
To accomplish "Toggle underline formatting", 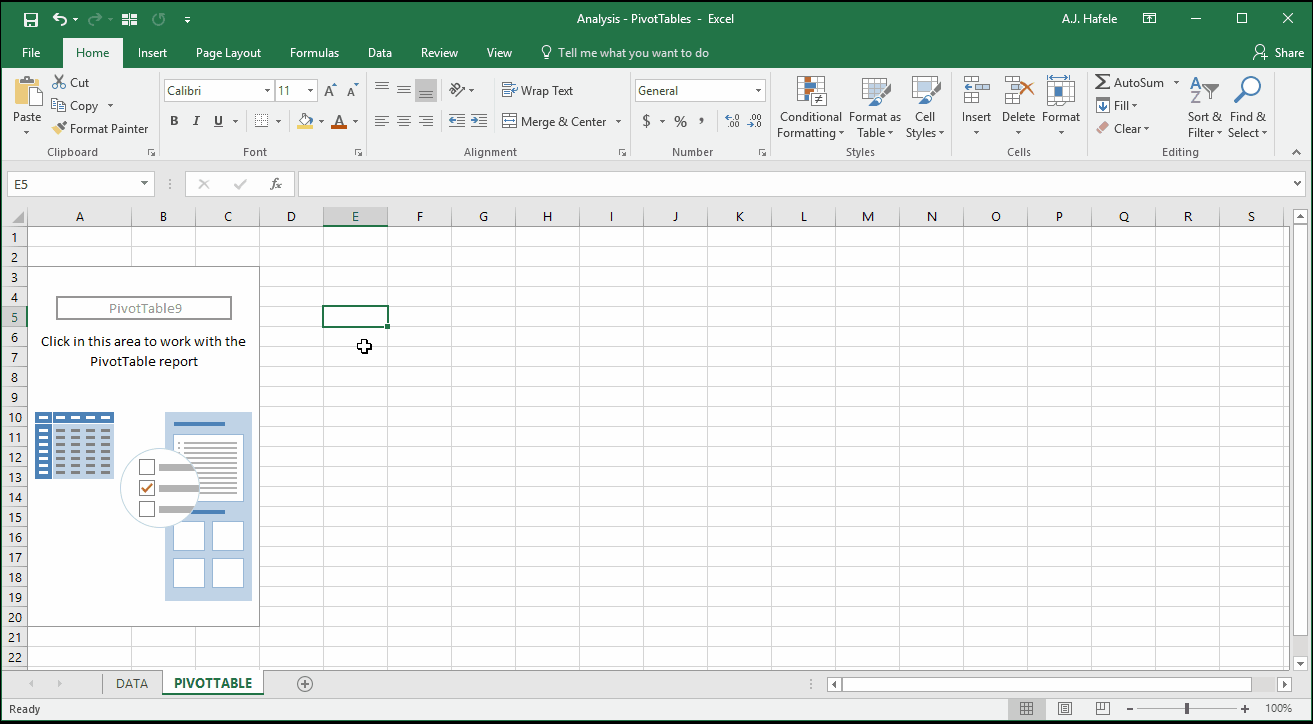I will tap(218, 121).
